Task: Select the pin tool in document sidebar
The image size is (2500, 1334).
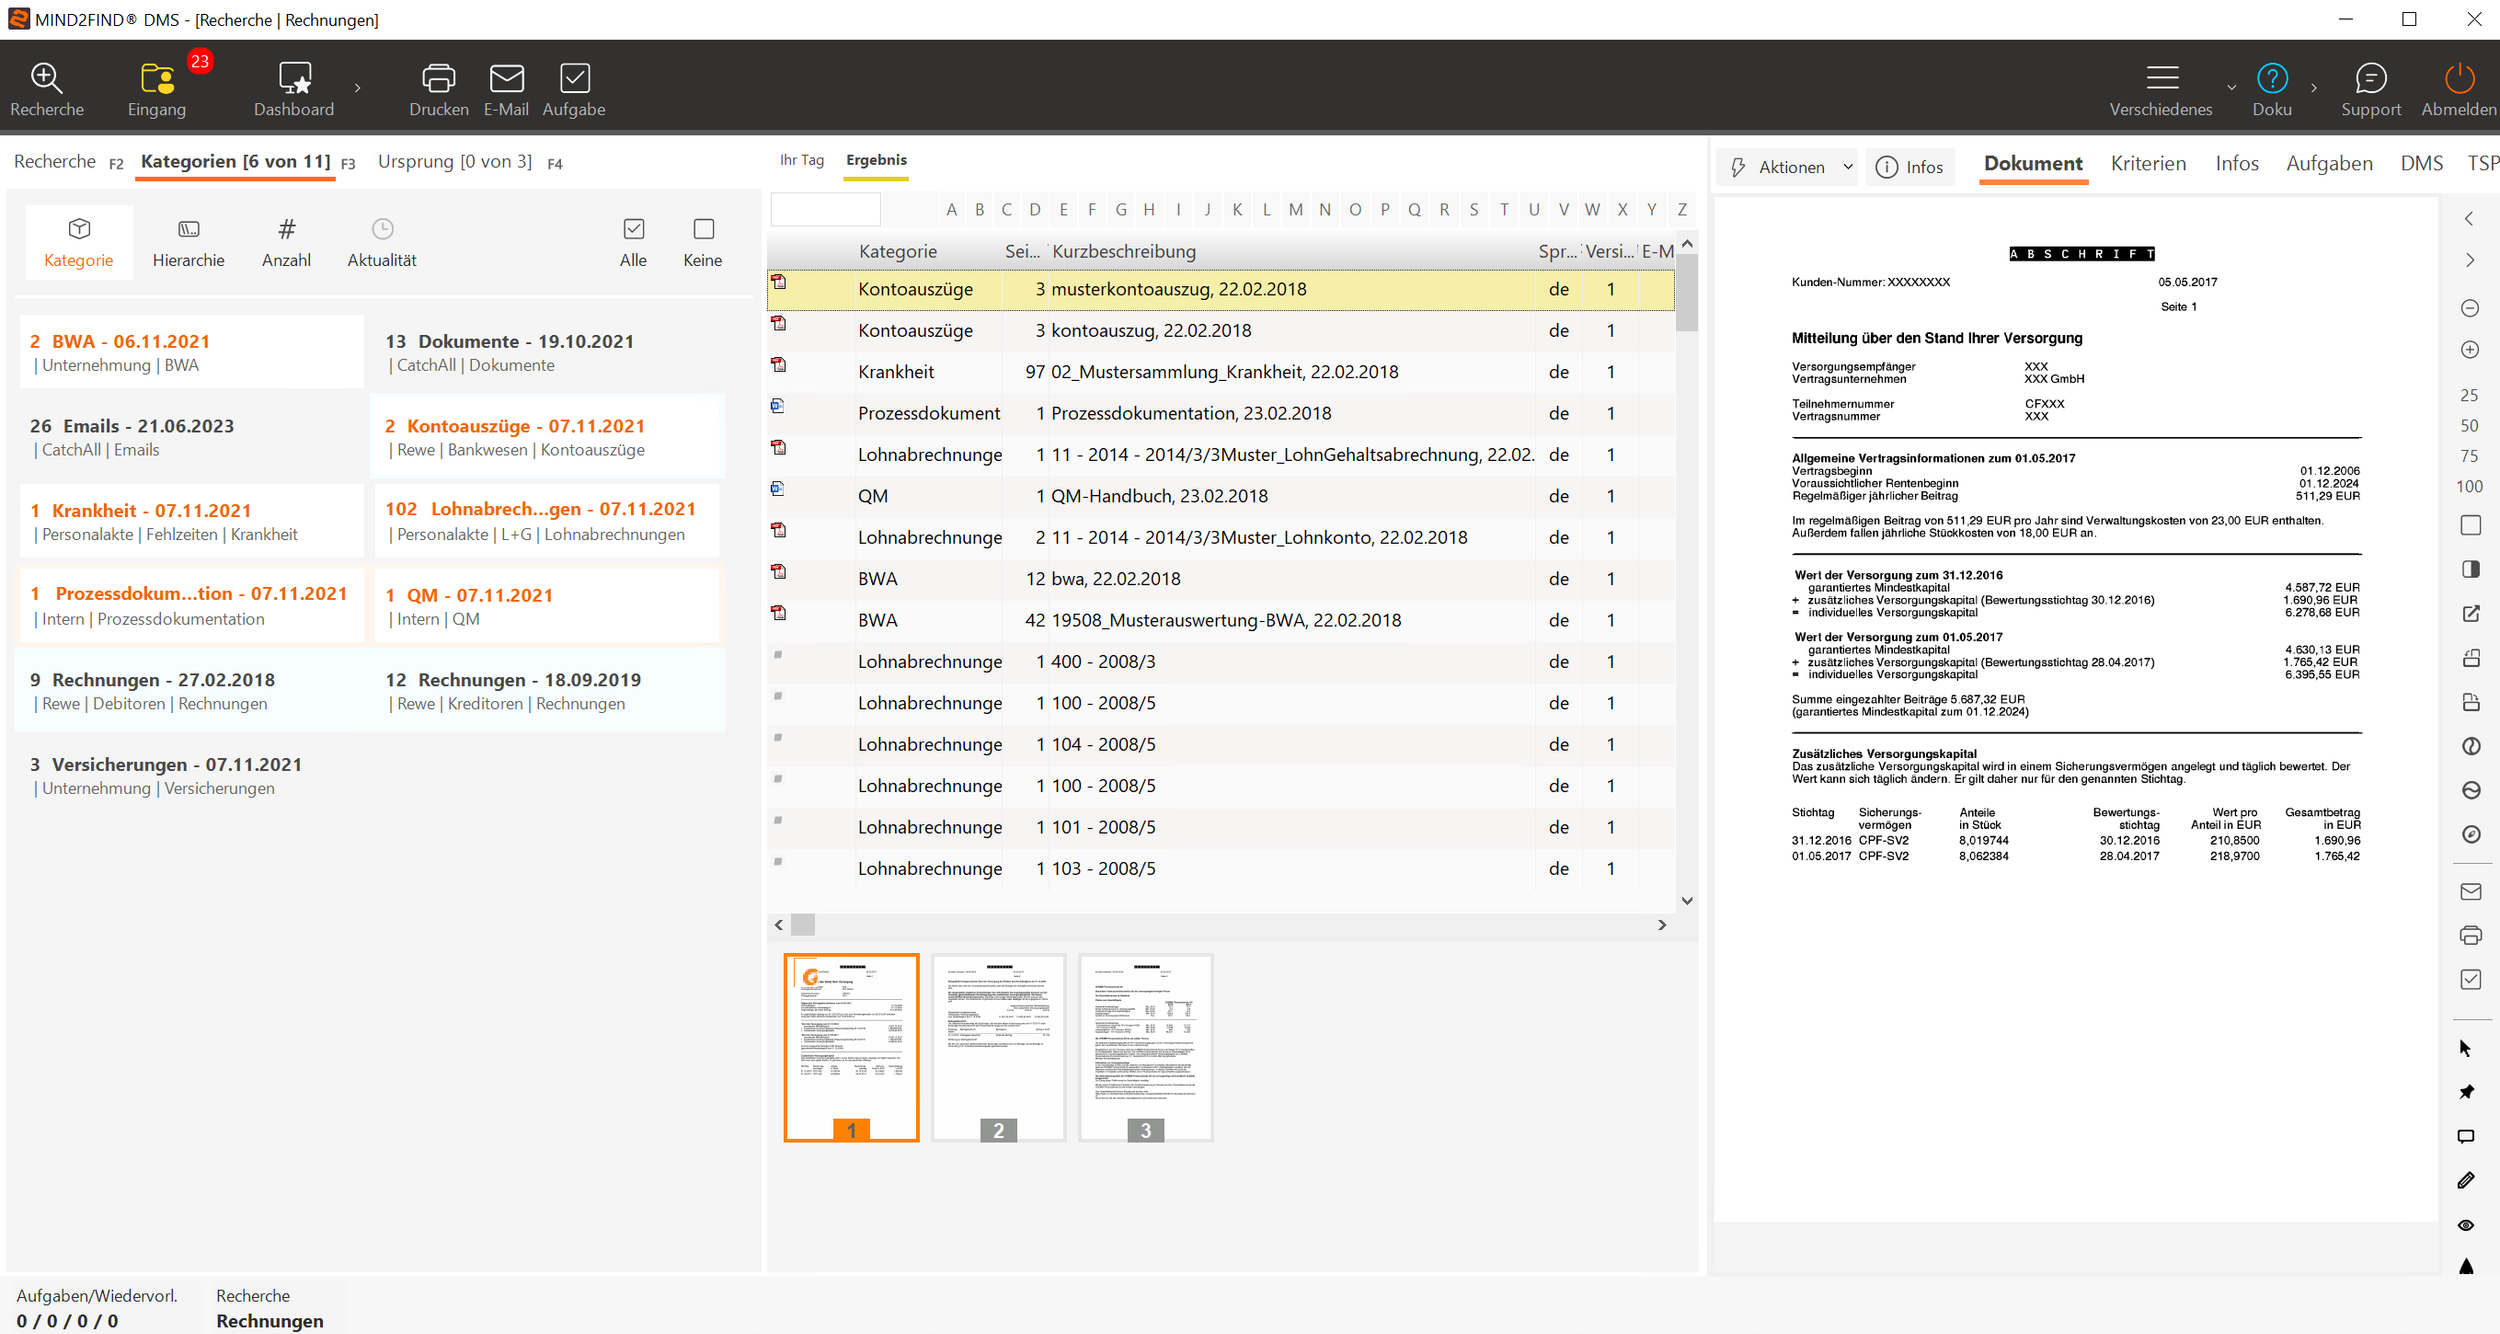Action: coord(2467,1092)
